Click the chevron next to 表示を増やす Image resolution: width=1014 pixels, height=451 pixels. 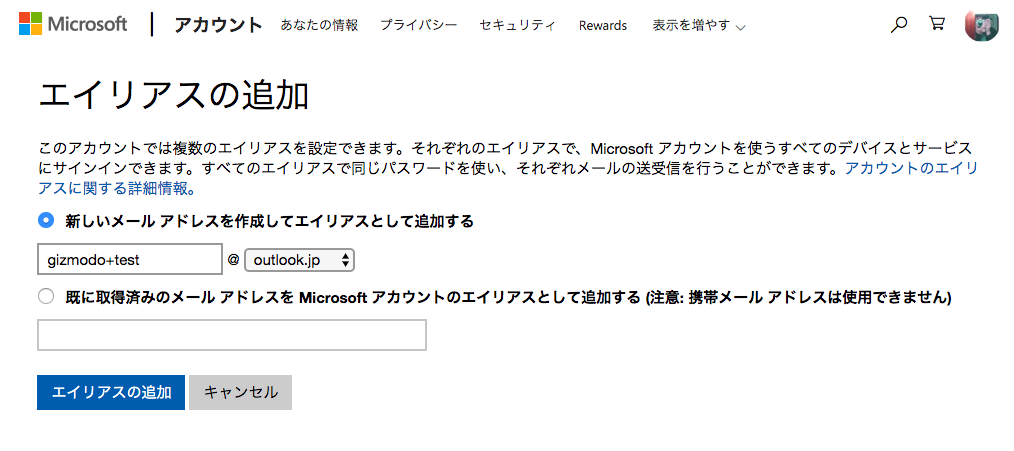coord(740,28)
